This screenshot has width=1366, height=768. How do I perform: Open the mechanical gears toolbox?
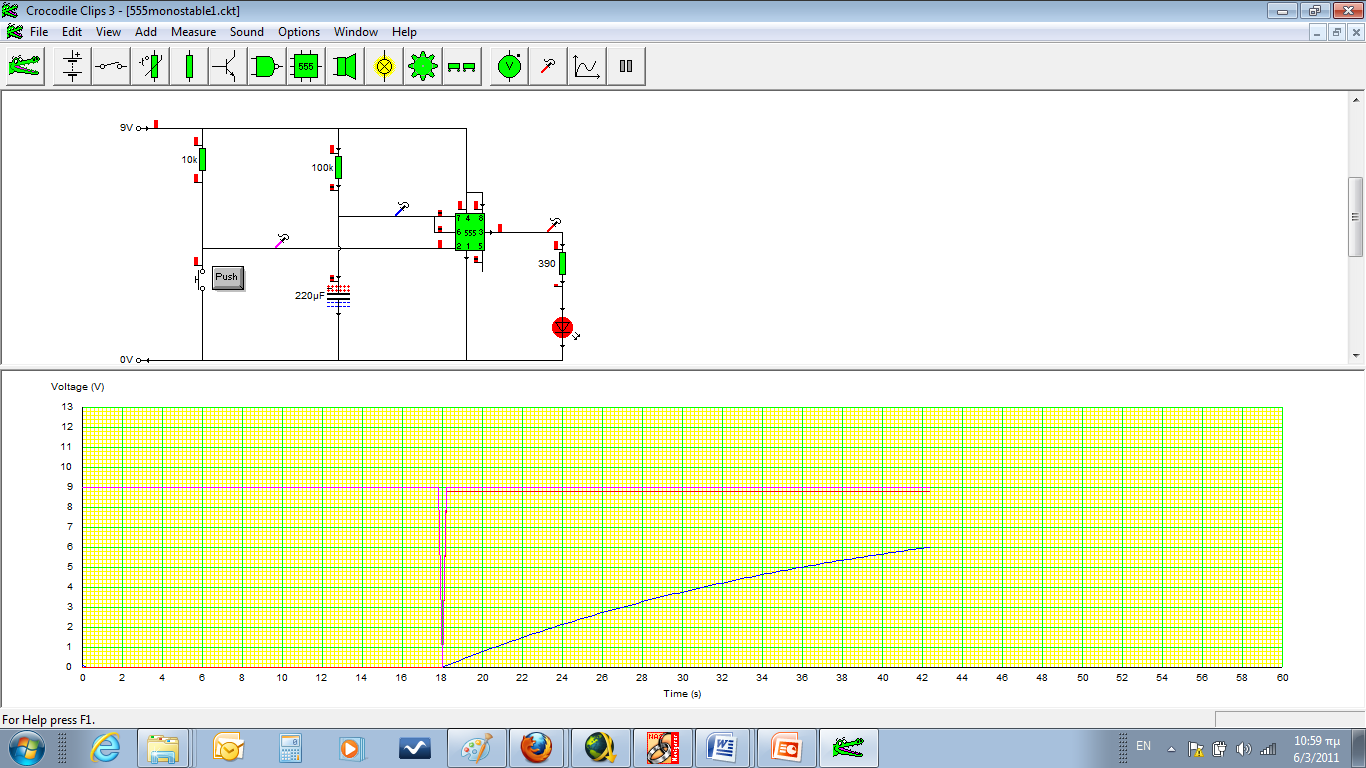(423, 67)
